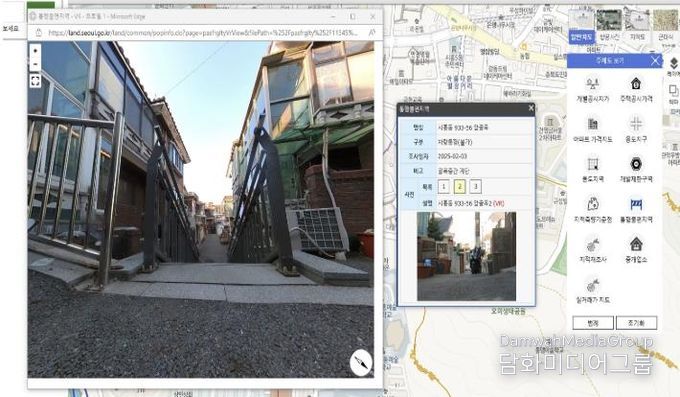Click the 초기화 reset button
Screen dimensions: 680x397
pos(636,323)
